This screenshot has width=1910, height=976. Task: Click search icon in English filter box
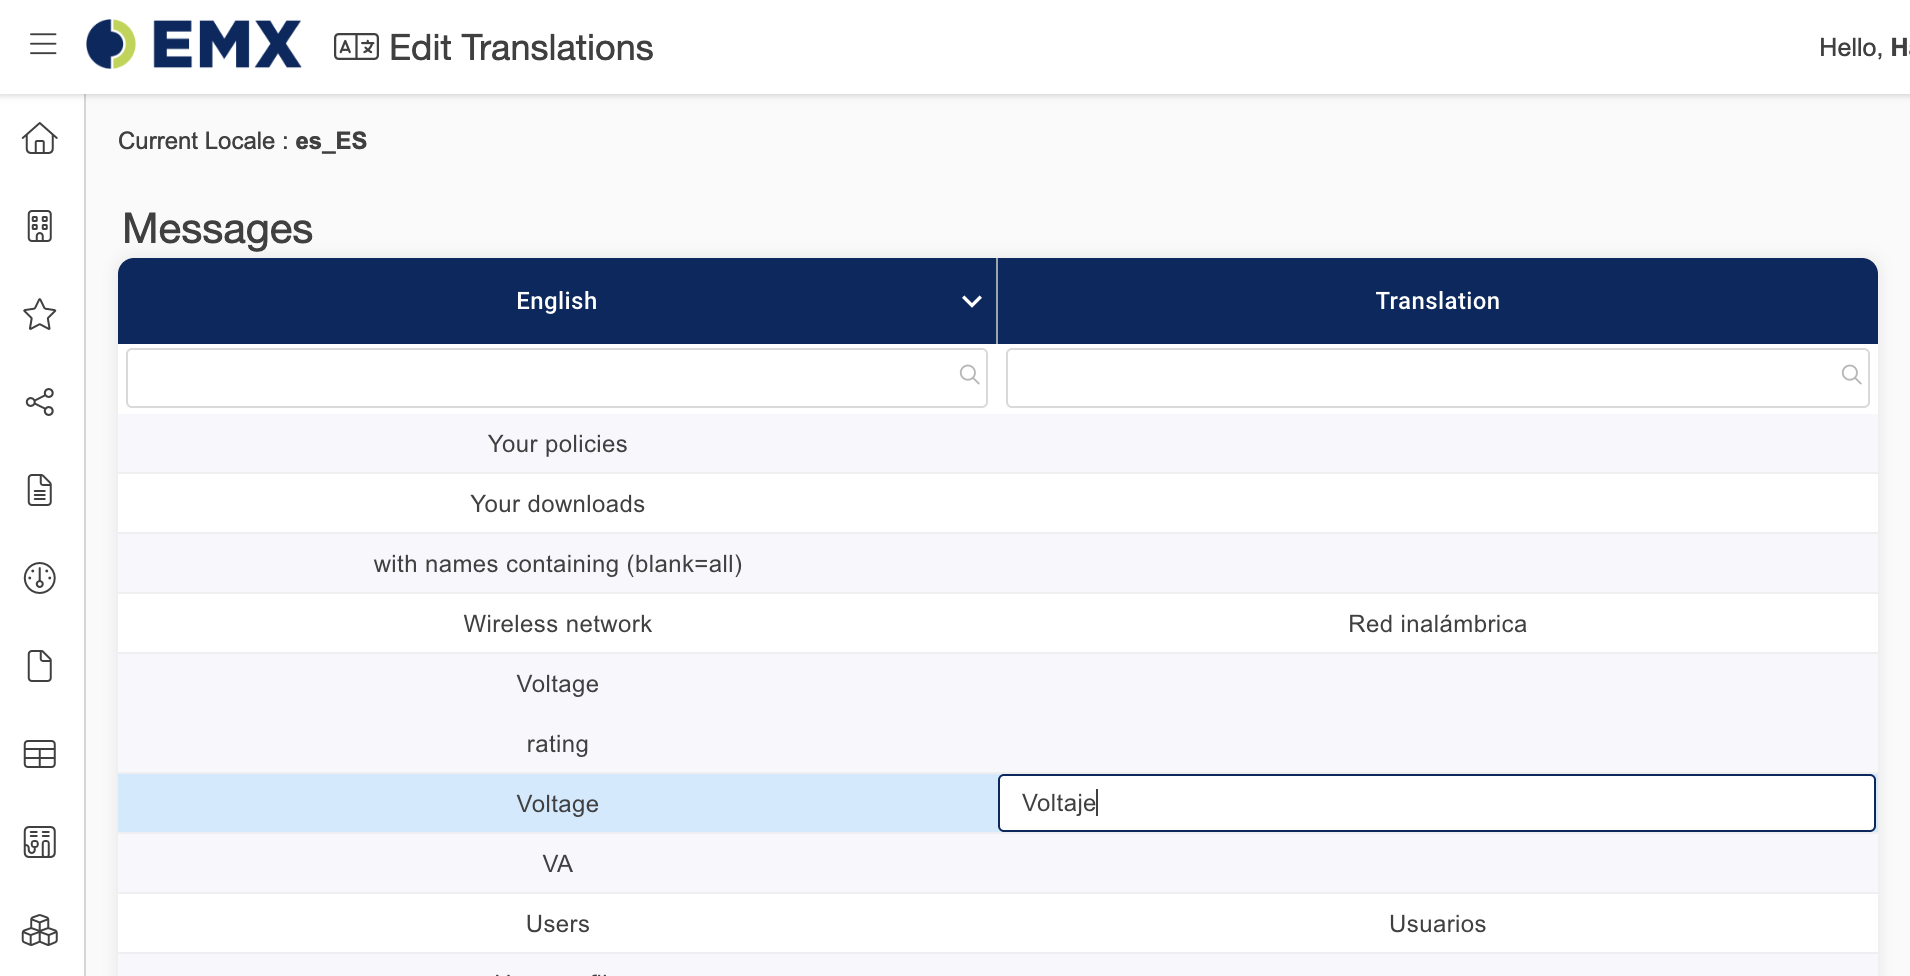tap(969, 374)
